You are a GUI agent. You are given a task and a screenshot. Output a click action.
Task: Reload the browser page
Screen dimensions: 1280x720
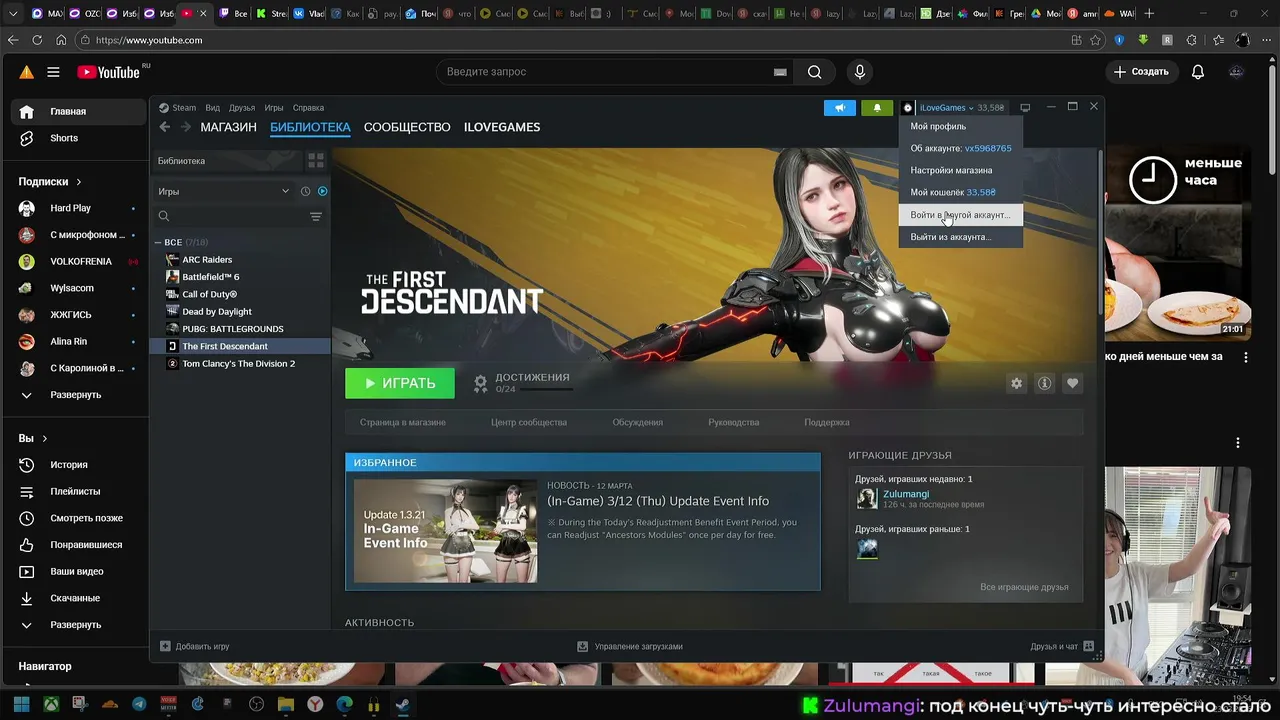tap(37, 40)
